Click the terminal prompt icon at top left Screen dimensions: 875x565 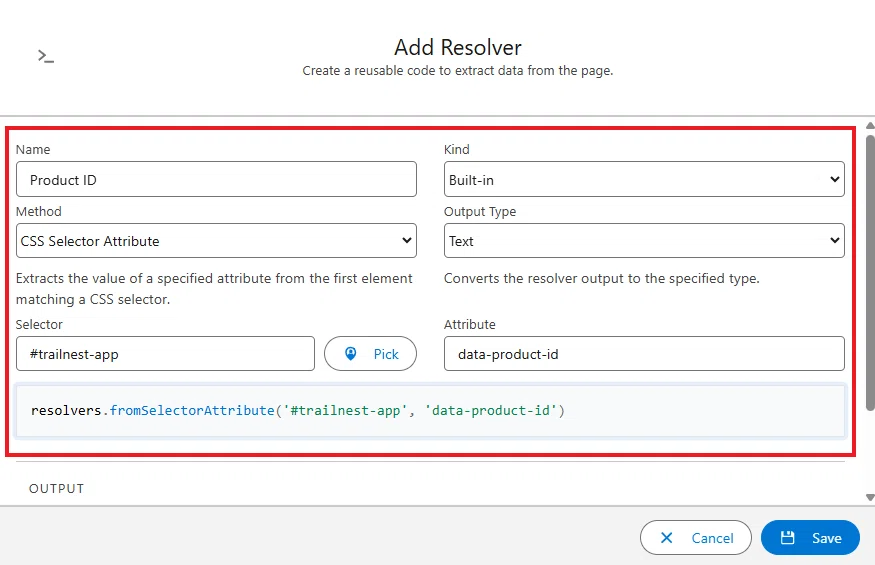click(x=46, y=56)
